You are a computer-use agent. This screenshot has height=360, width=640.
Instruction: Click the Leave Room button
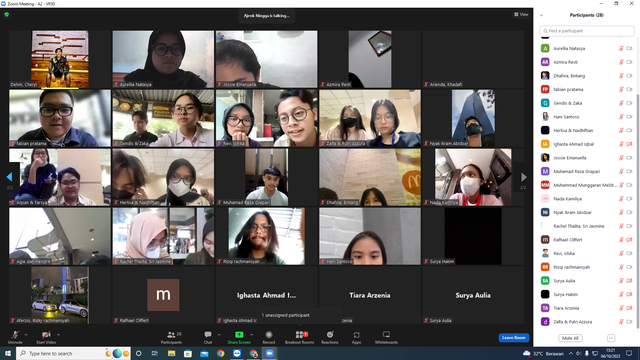513,338
